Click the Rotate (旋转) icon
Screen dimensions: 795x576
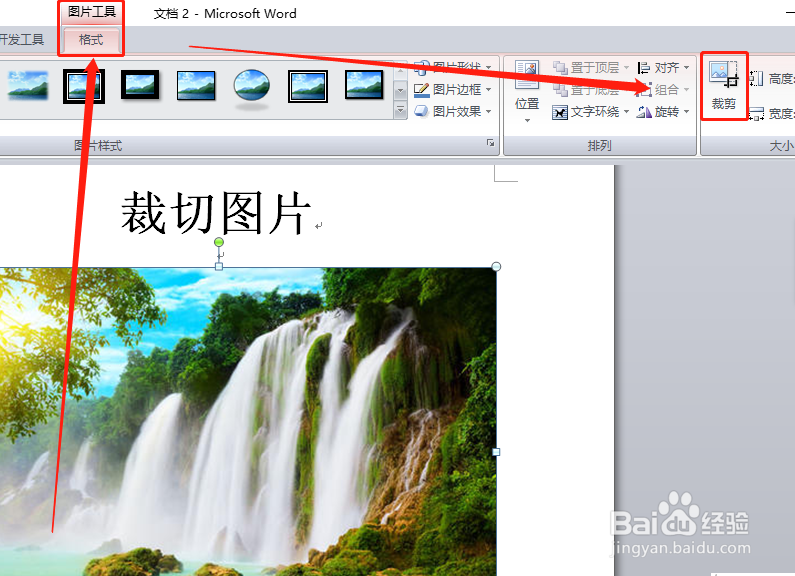pos(644,112)
